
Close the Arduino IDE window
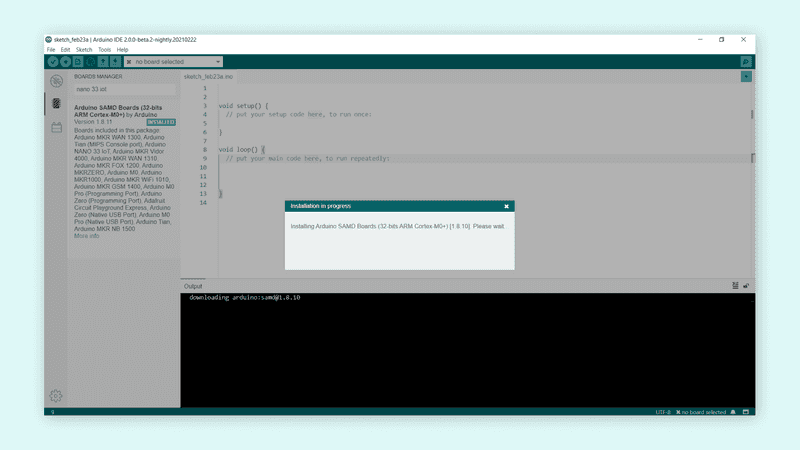click(743, 39)
